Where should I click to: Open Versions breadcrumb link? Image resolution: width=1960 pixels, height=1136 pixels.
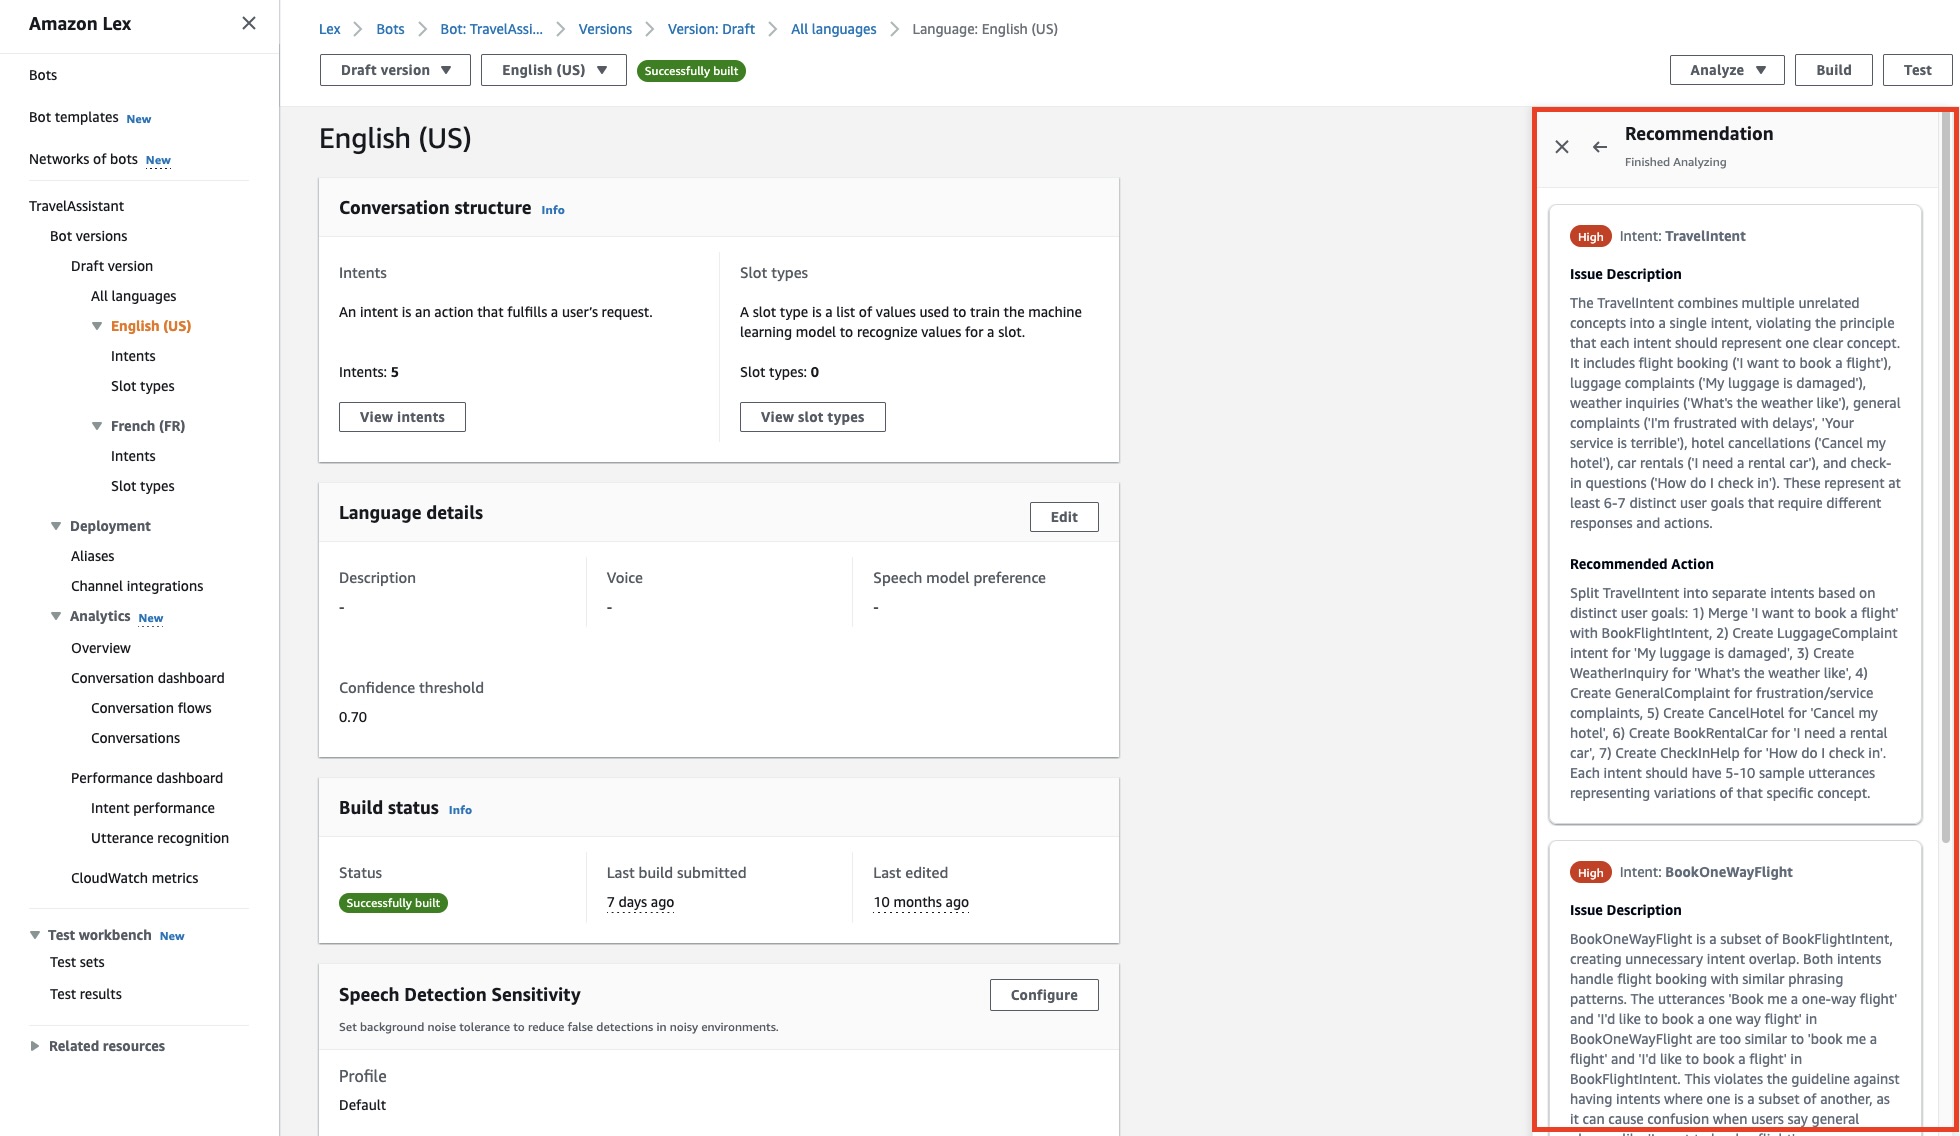(x=605, y=29)
